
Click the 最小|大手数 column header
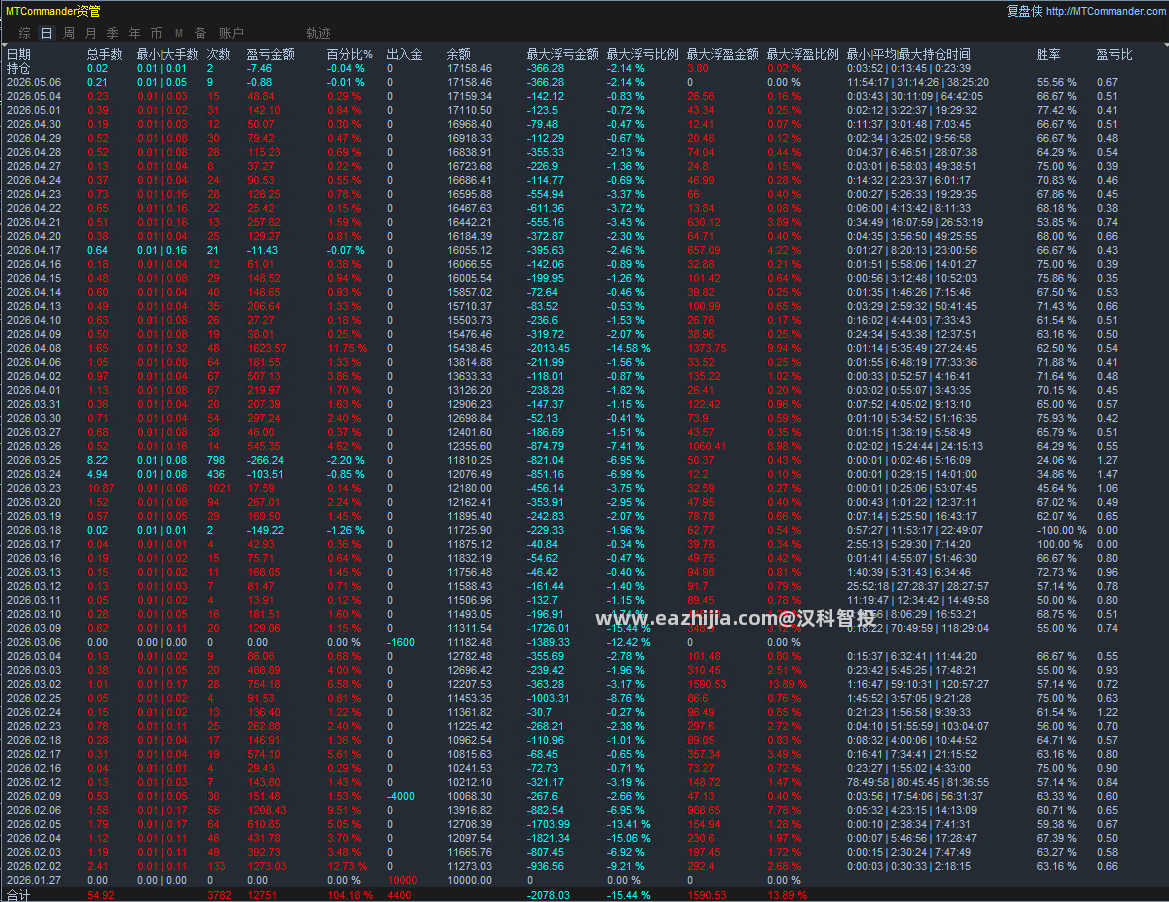click(167, 54)
